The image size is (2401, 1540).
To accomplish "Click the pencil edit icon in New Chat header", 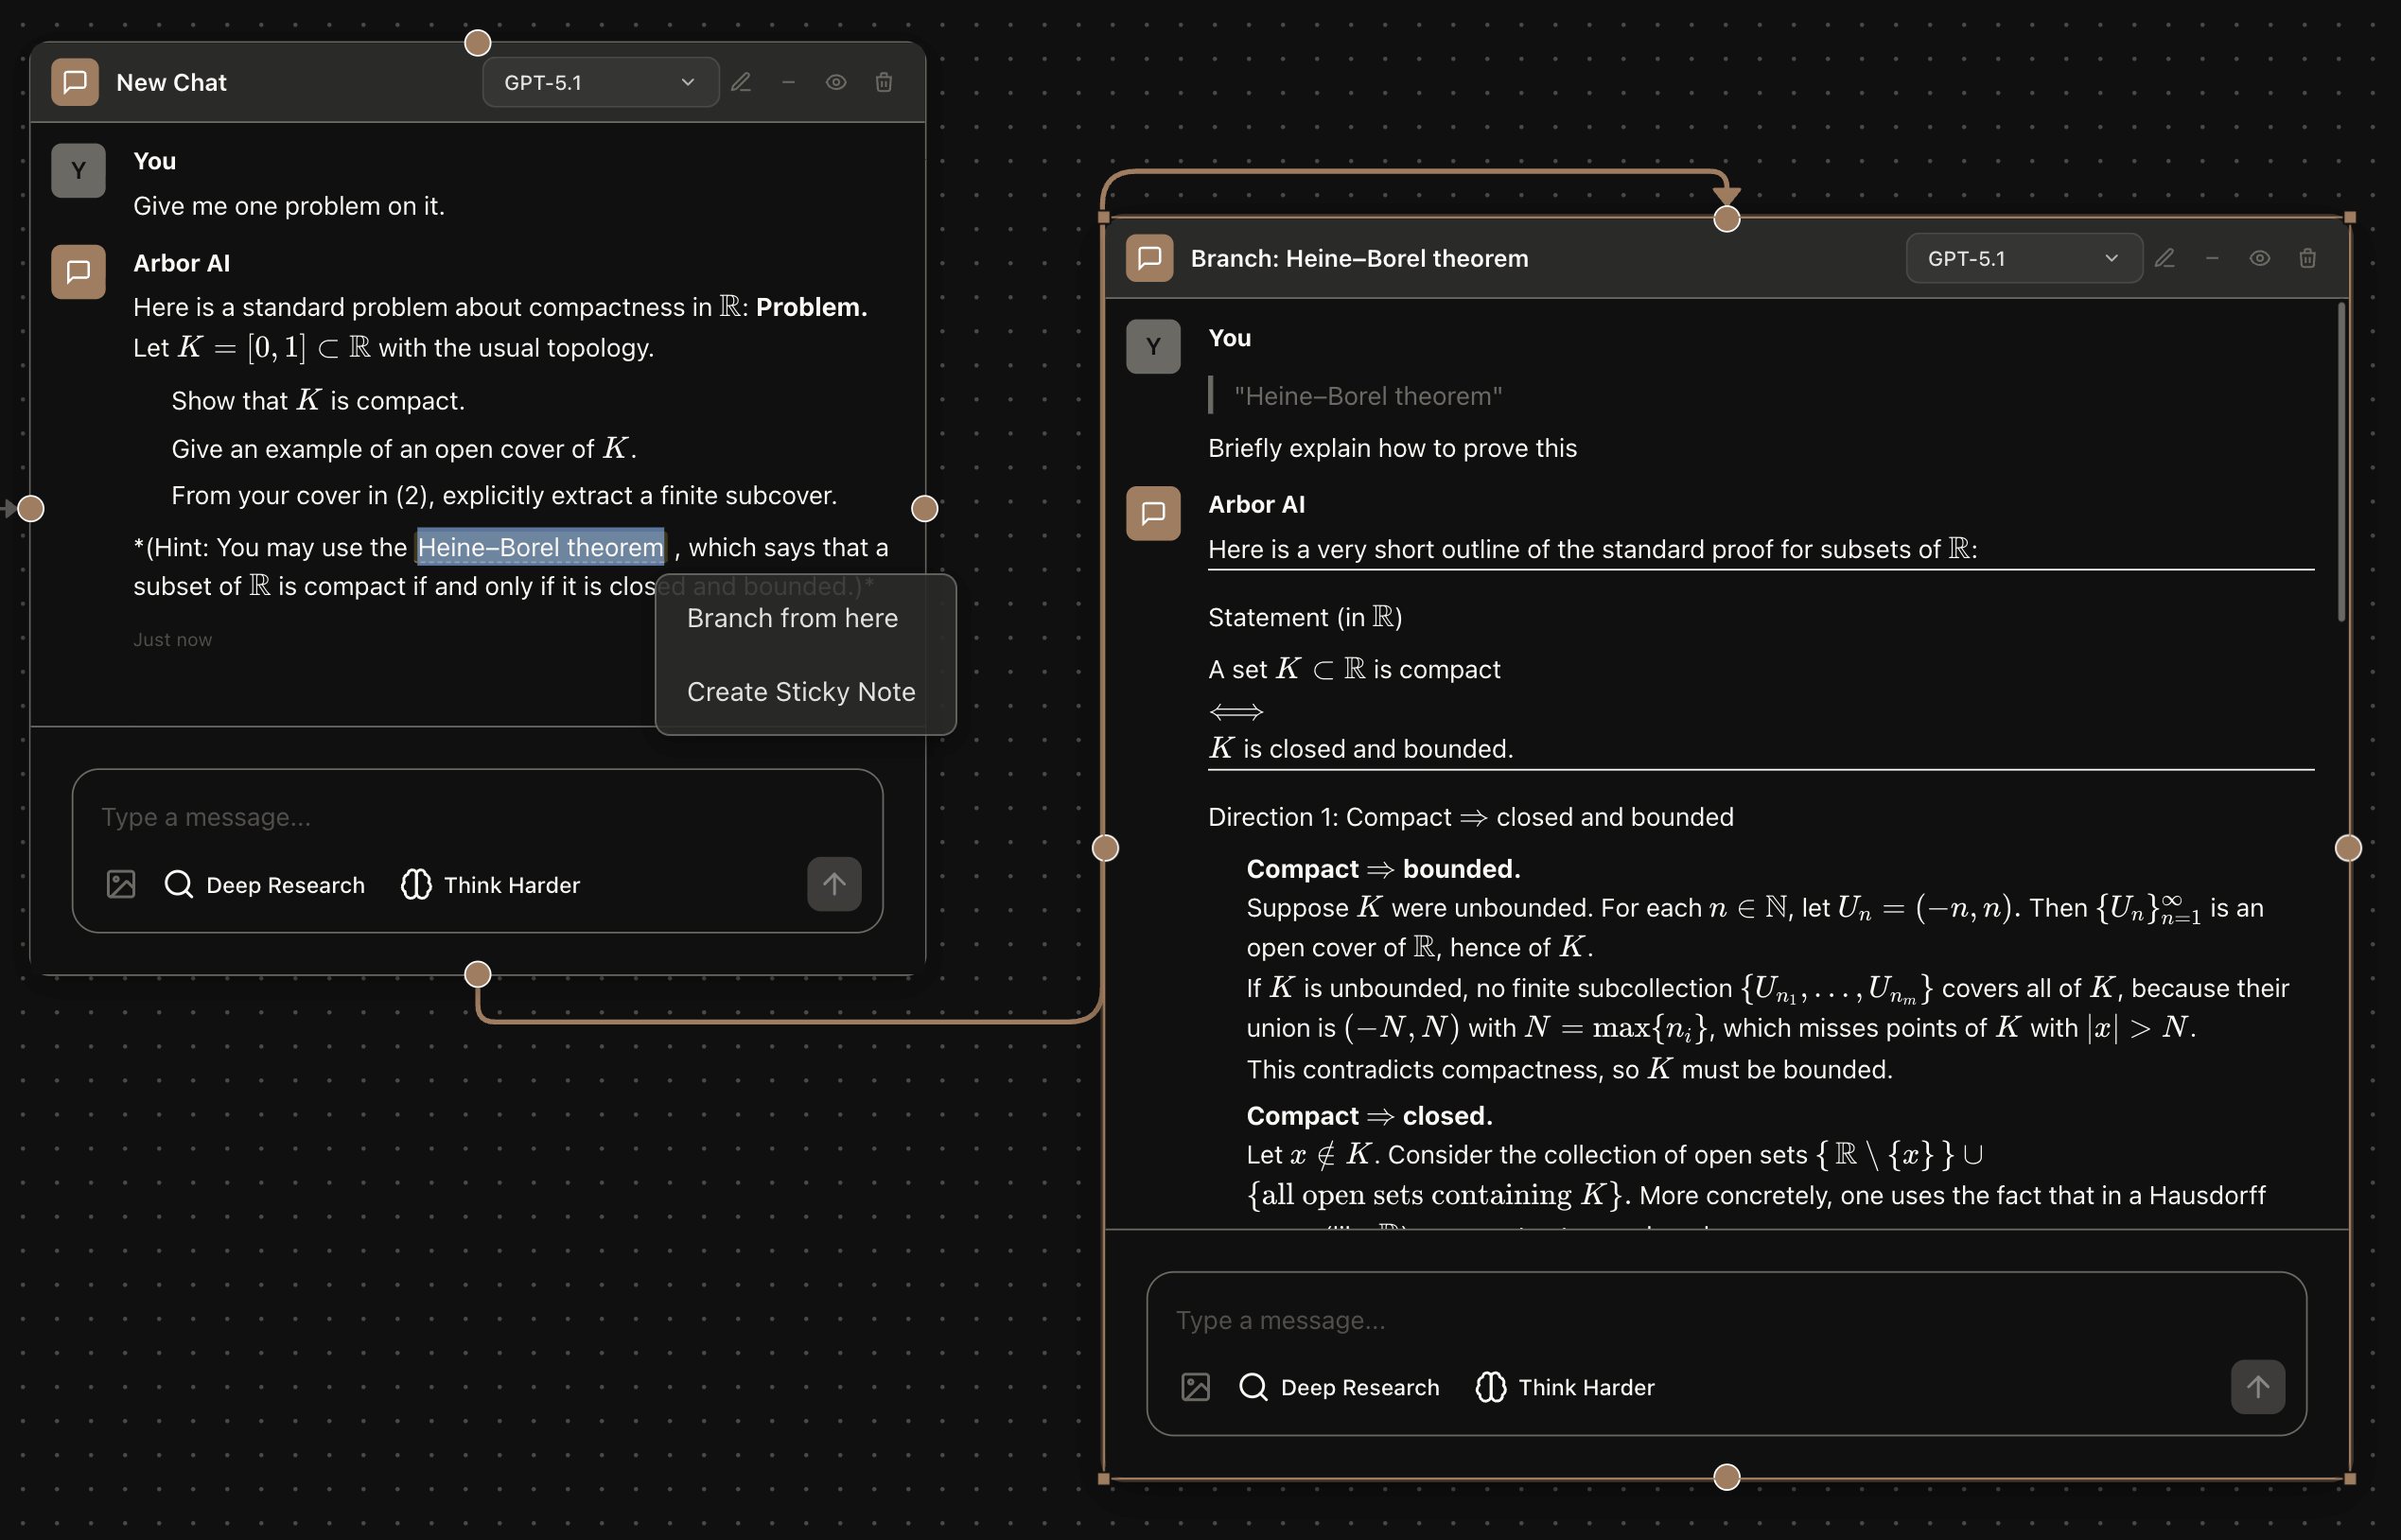I will pos(741,82).
